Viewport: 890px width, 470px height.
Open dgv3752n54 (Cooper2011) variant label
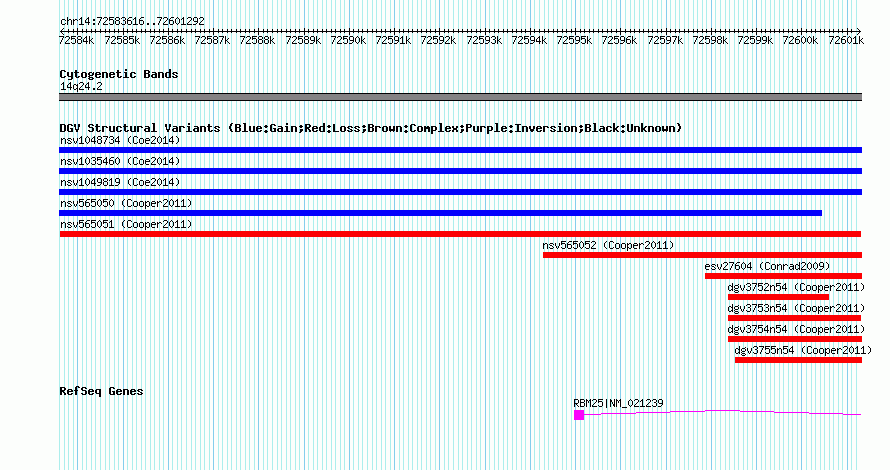796,287
